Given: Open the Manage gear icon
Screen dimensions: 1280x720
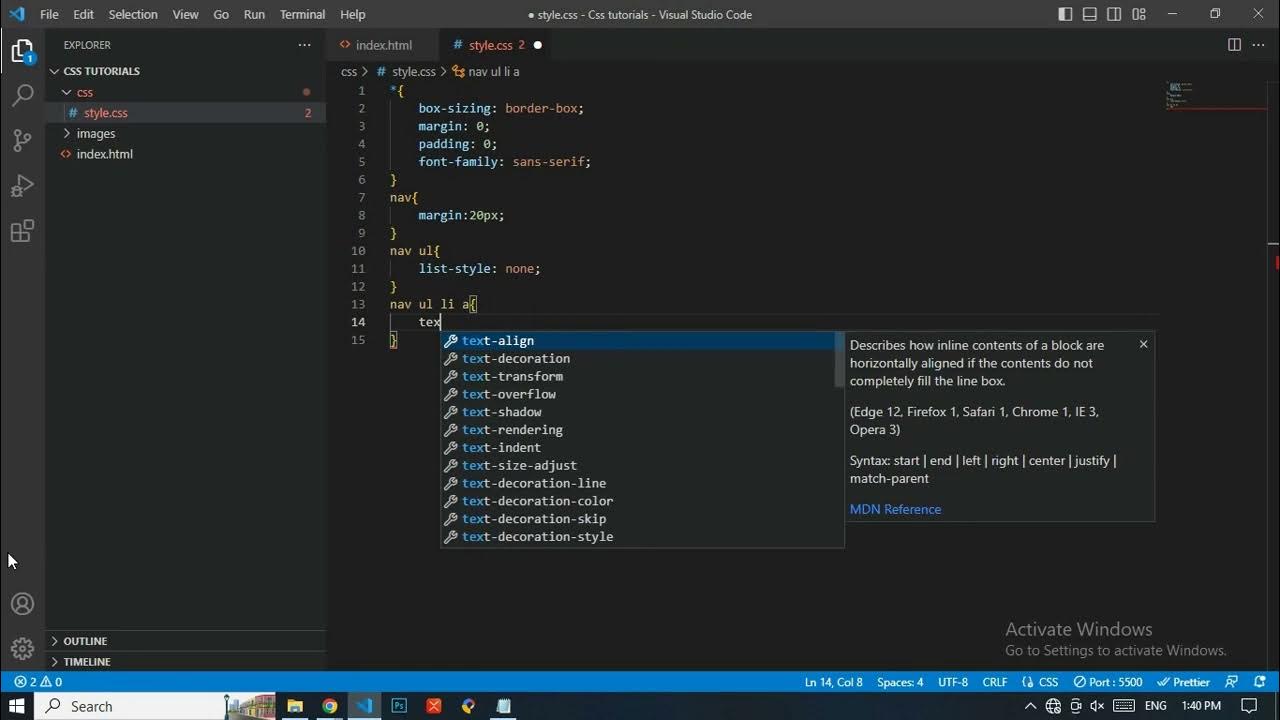Looking at the screenshot, I should click(22, 649).
